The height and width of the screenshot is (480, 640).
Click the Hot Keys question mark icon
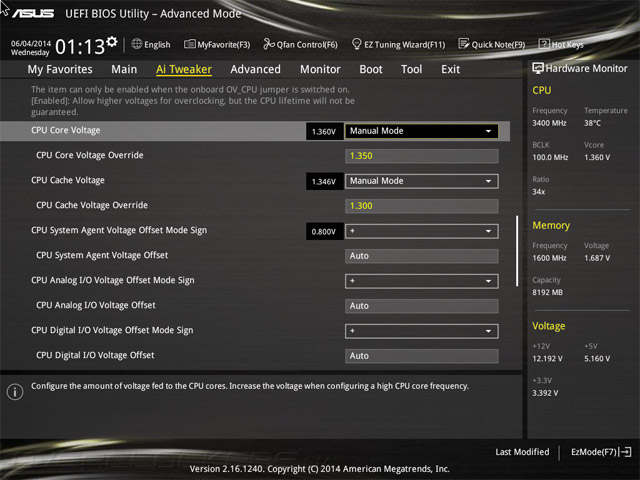pos(544,44)
